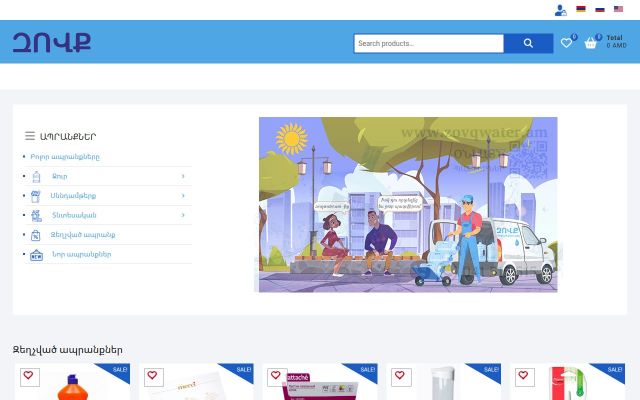The image size is (640, 400).
Task: Add fifth sale product to wishlist
Action: pos(524,377)
